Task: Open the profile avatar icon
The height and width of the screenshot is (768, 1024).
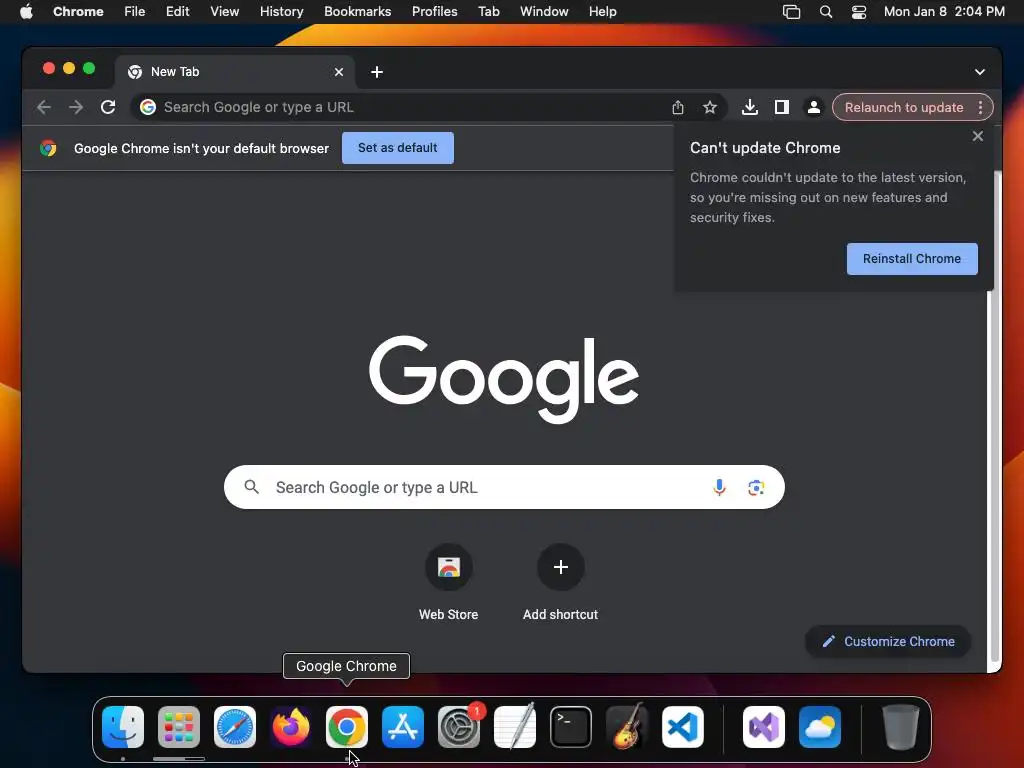Action: 814,107
